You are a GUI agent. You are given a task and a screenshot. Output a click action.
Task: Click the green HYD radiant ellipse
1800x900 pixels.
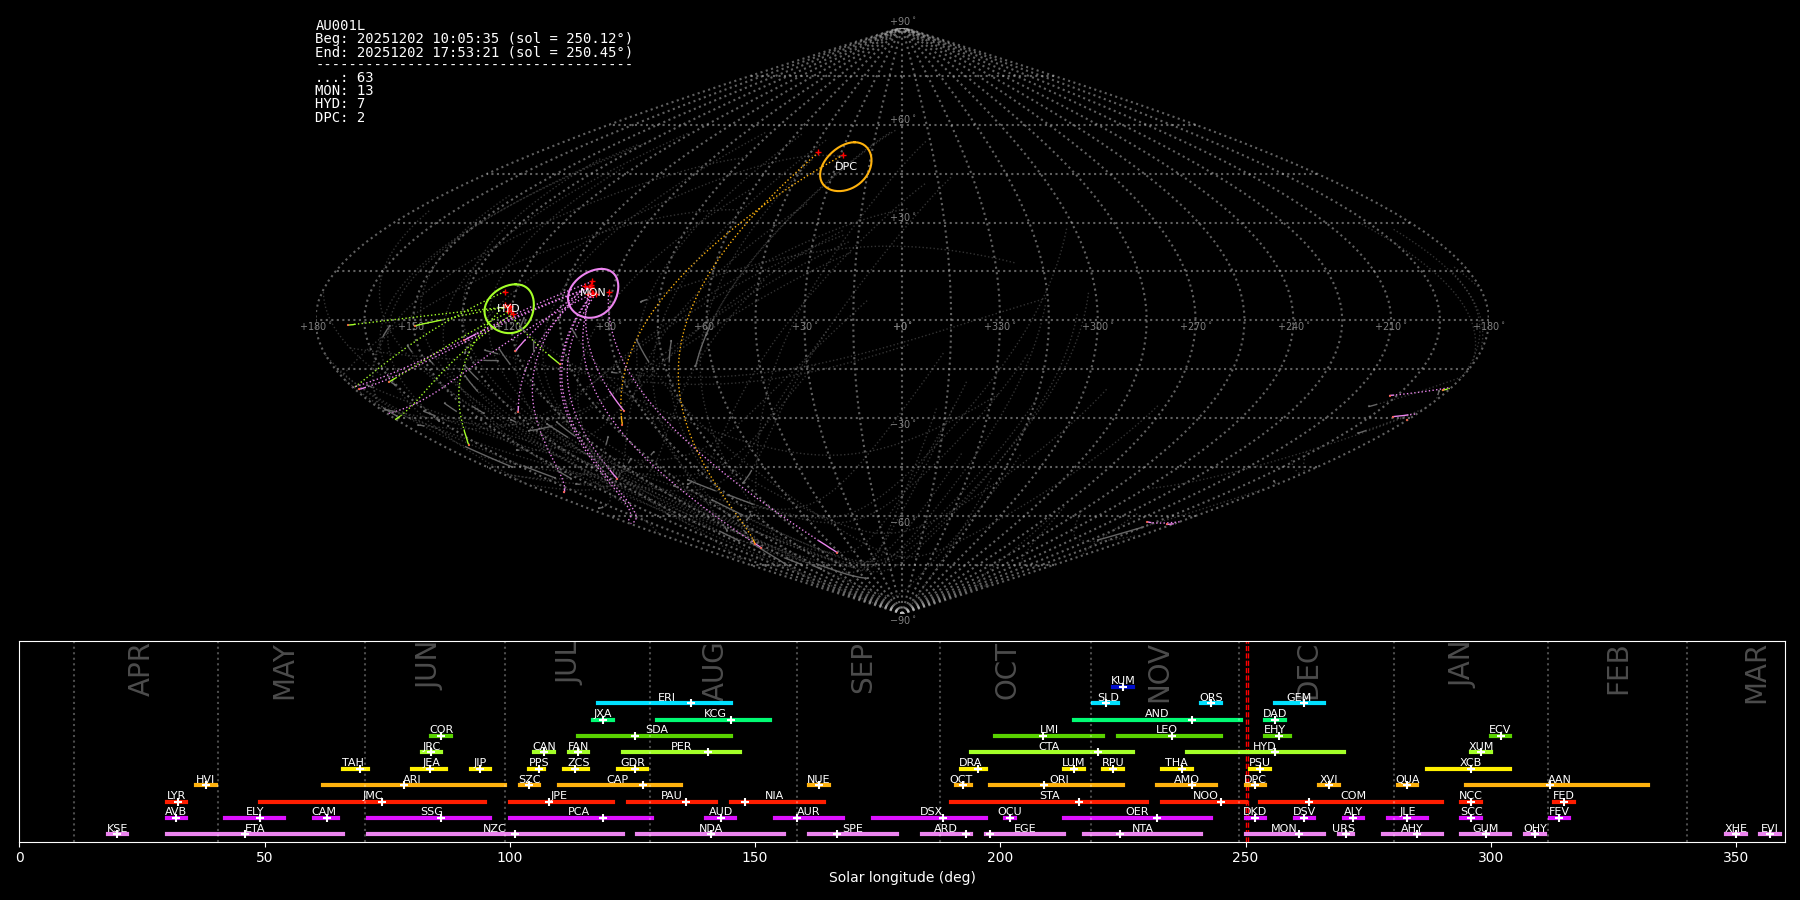tap(509, 308)
